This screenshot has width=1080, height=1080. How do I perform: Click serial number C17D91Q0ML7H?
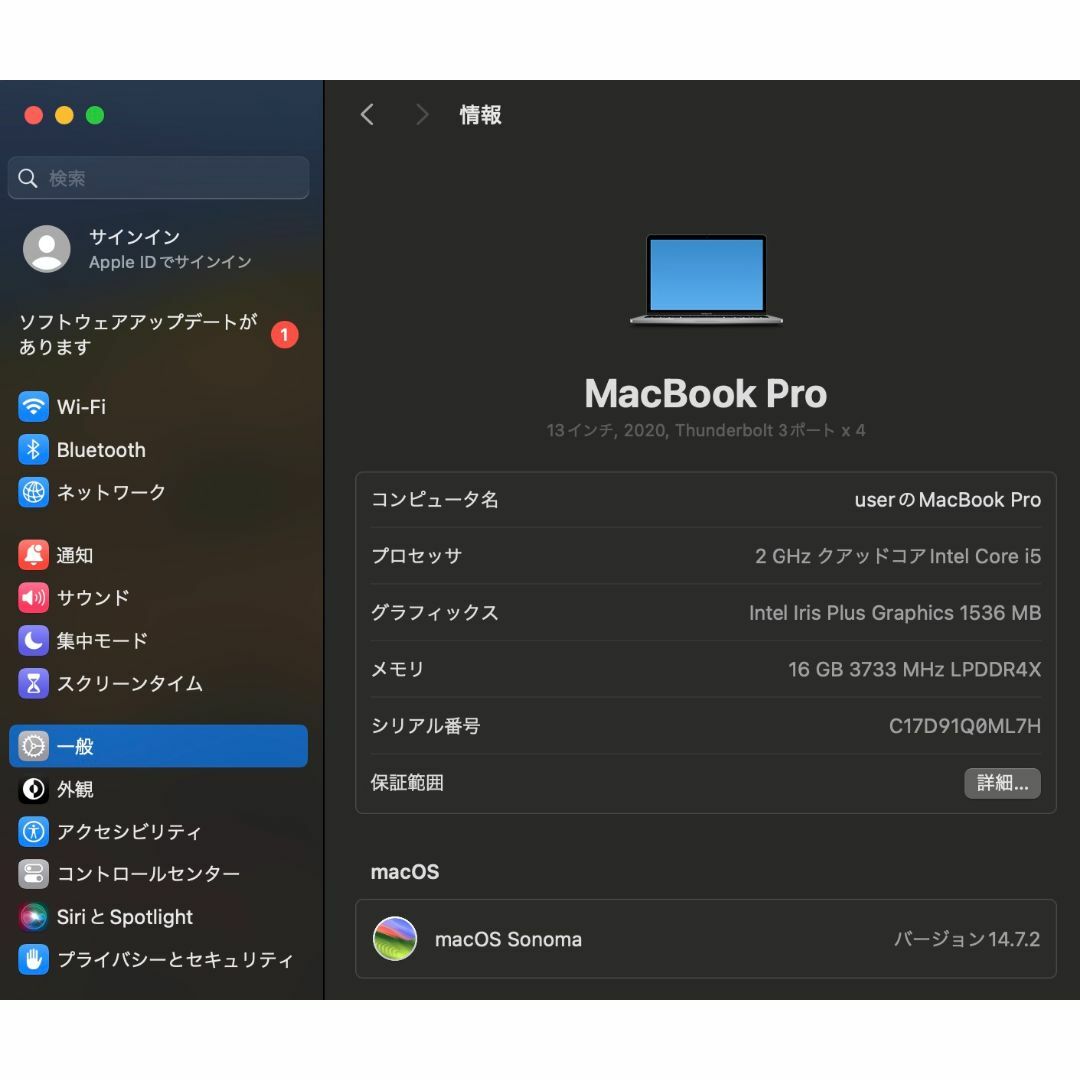(x=965, y=726)
